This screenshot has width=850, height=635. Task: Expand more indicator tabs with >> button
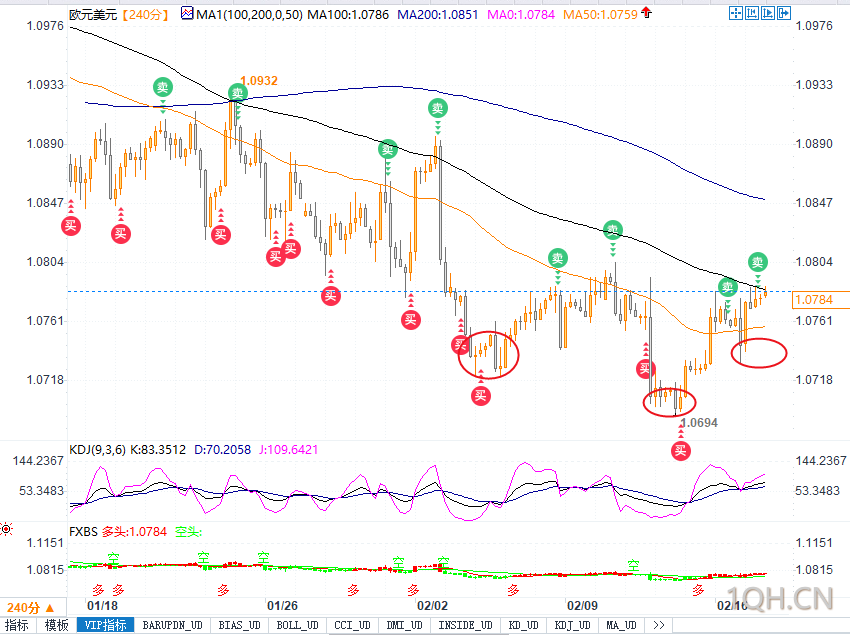659,625
